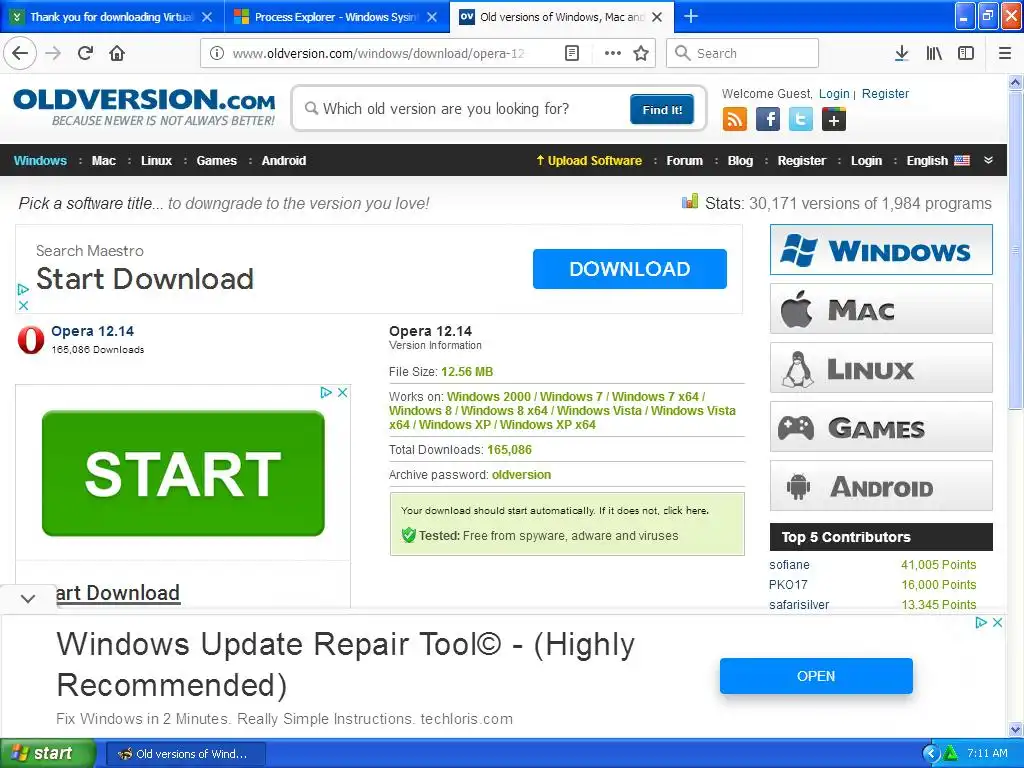Click the Login link near Welcome Guest

834,93
